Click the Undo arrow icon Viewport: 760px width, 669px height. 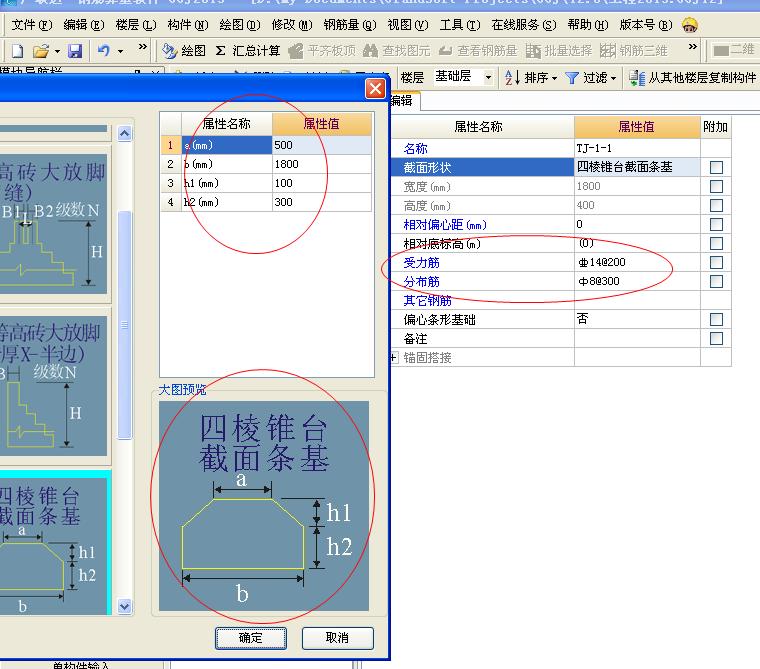click(104, 50)
